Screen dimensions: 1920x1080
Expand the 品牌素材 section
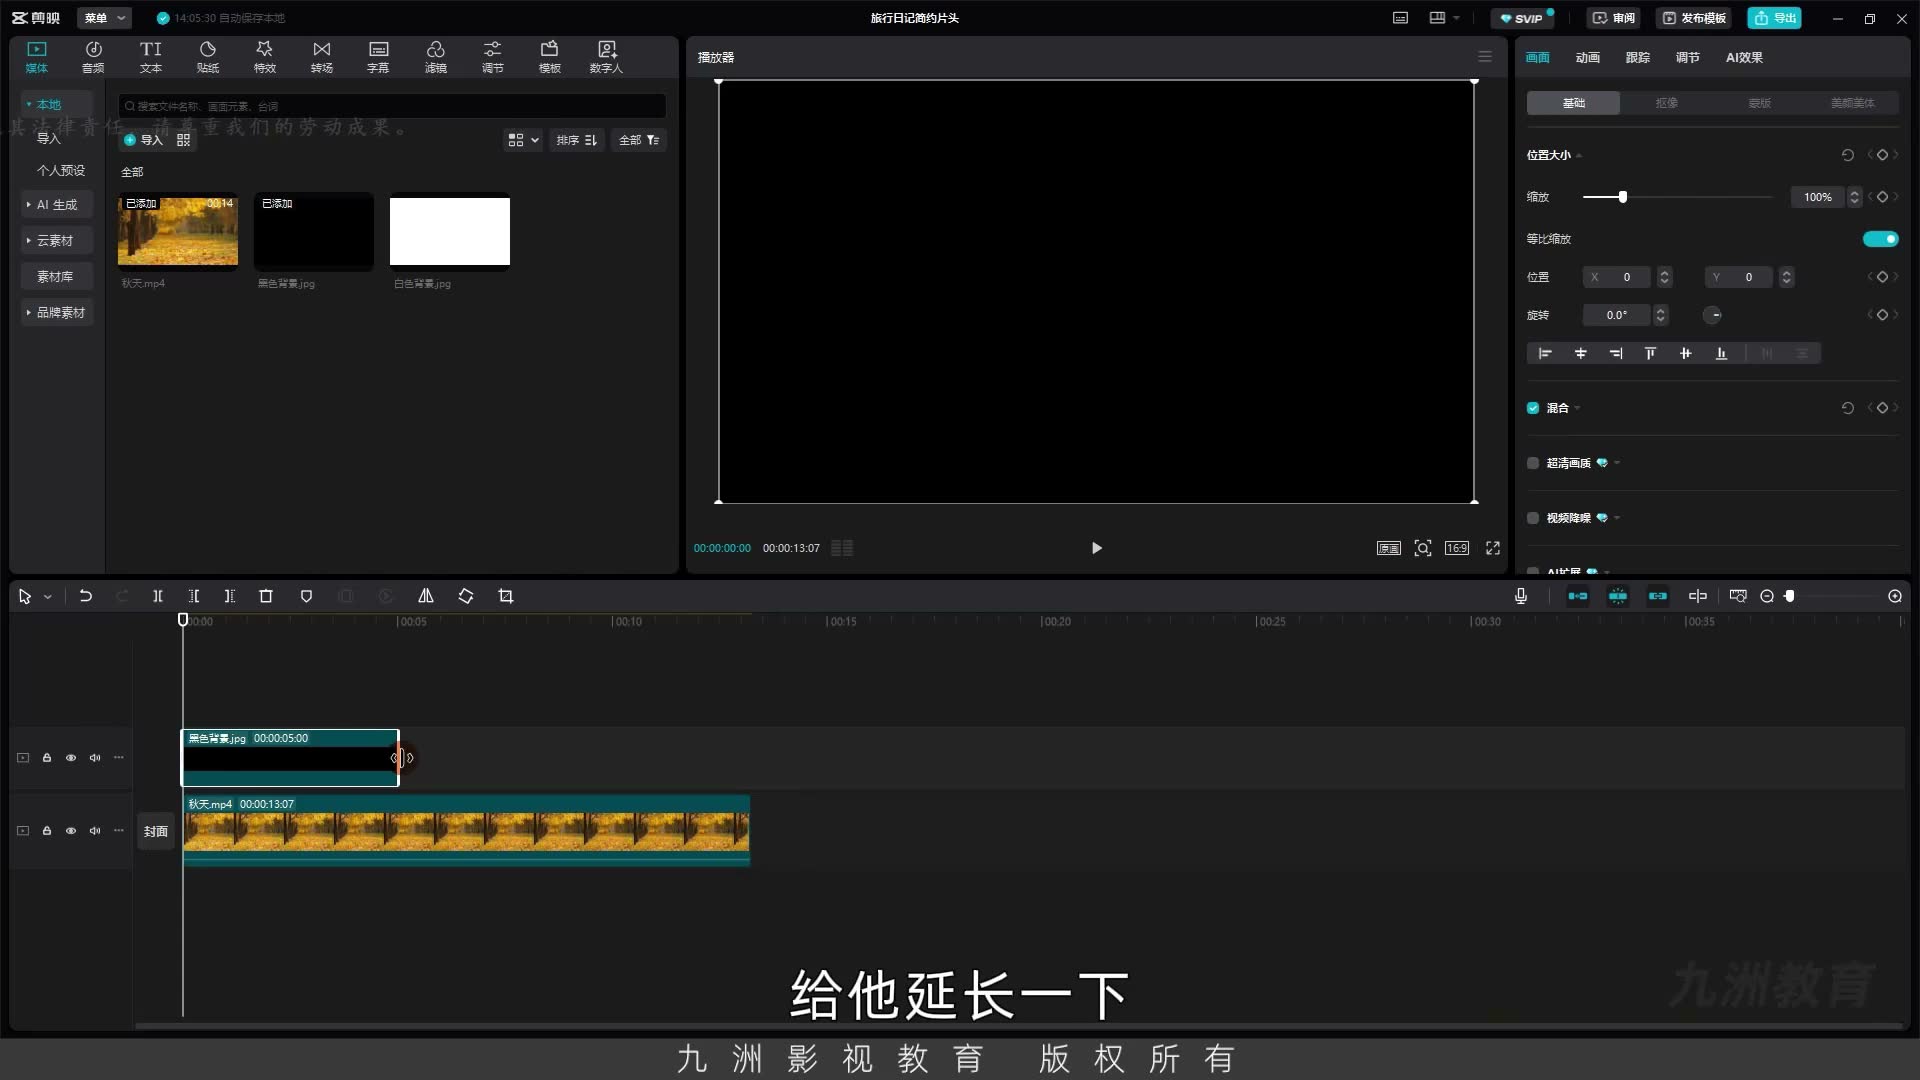pyautogui.click(x=56, y=312)
